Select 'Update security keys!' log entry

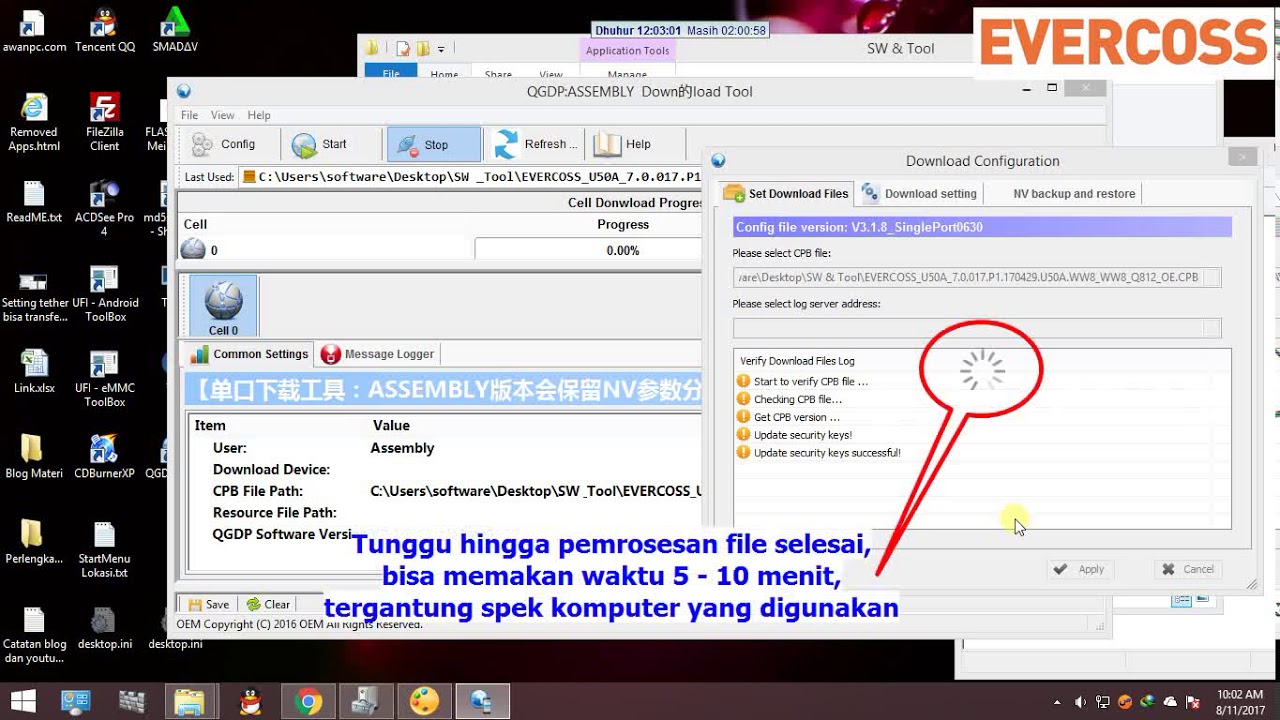(x=794, y=435)
